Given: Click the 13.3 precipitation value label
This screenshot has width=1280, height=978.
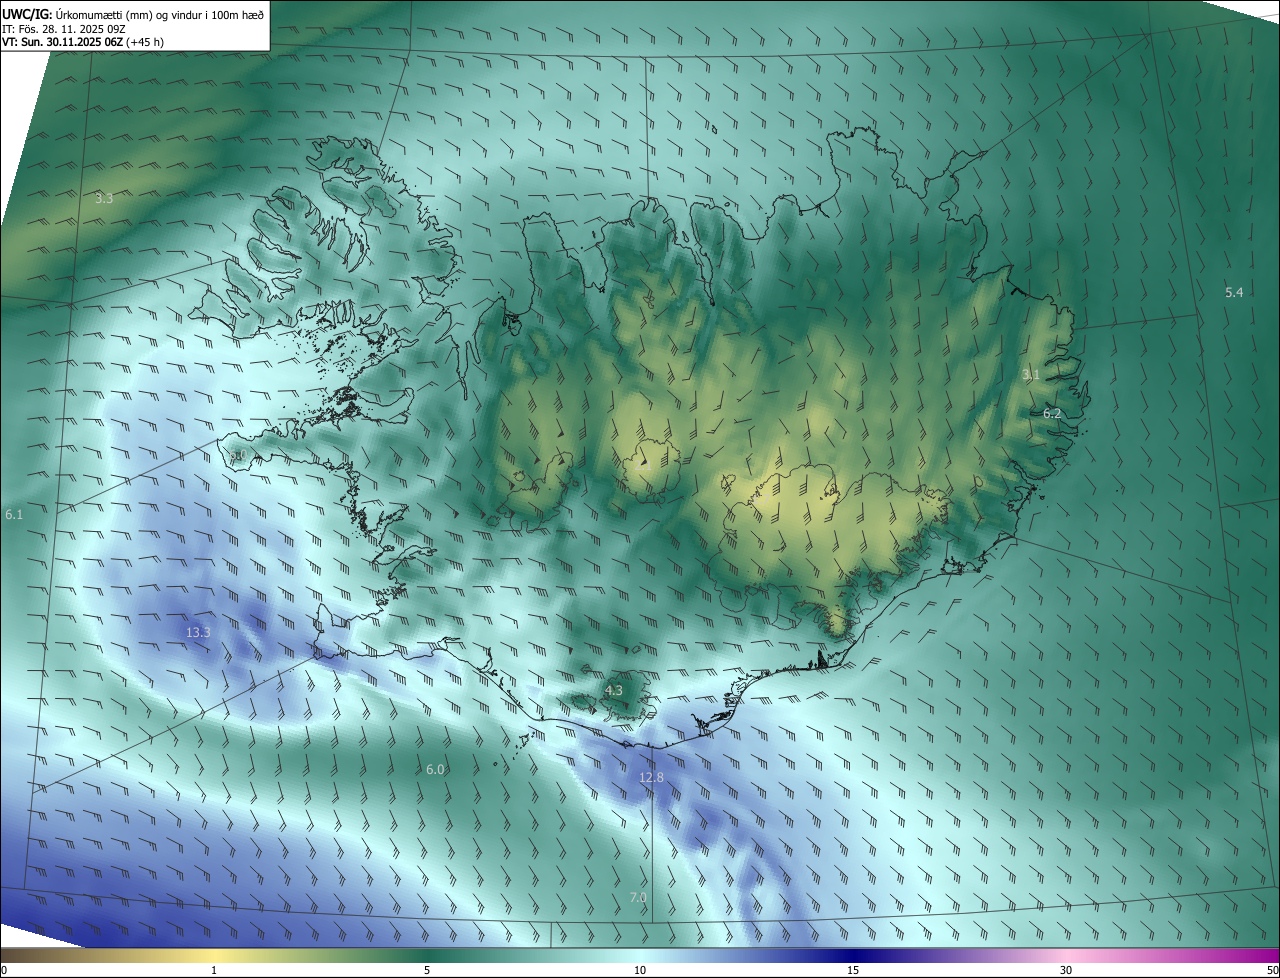Looking at the screenshot, I should pos(198,632).
